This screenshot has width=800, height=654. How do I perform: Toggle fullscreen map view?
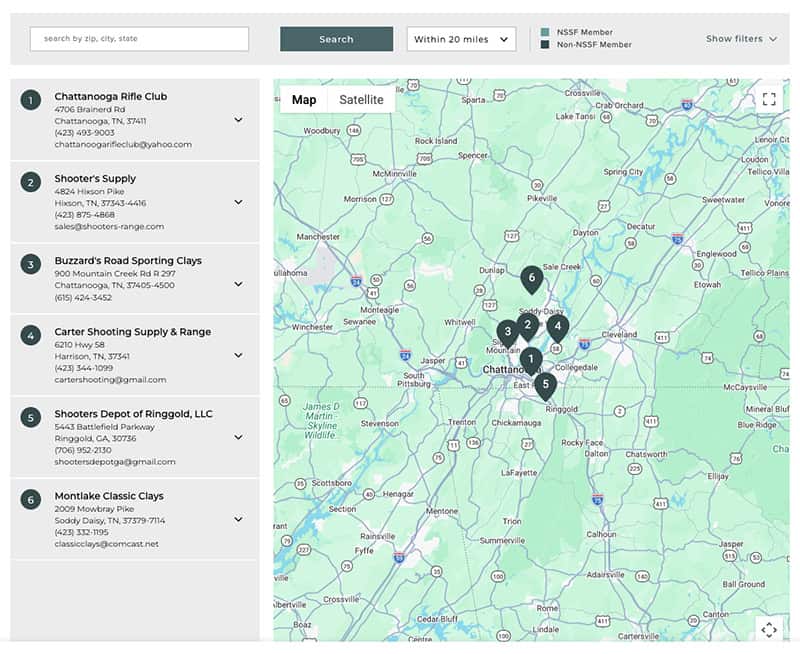point(768,99)
